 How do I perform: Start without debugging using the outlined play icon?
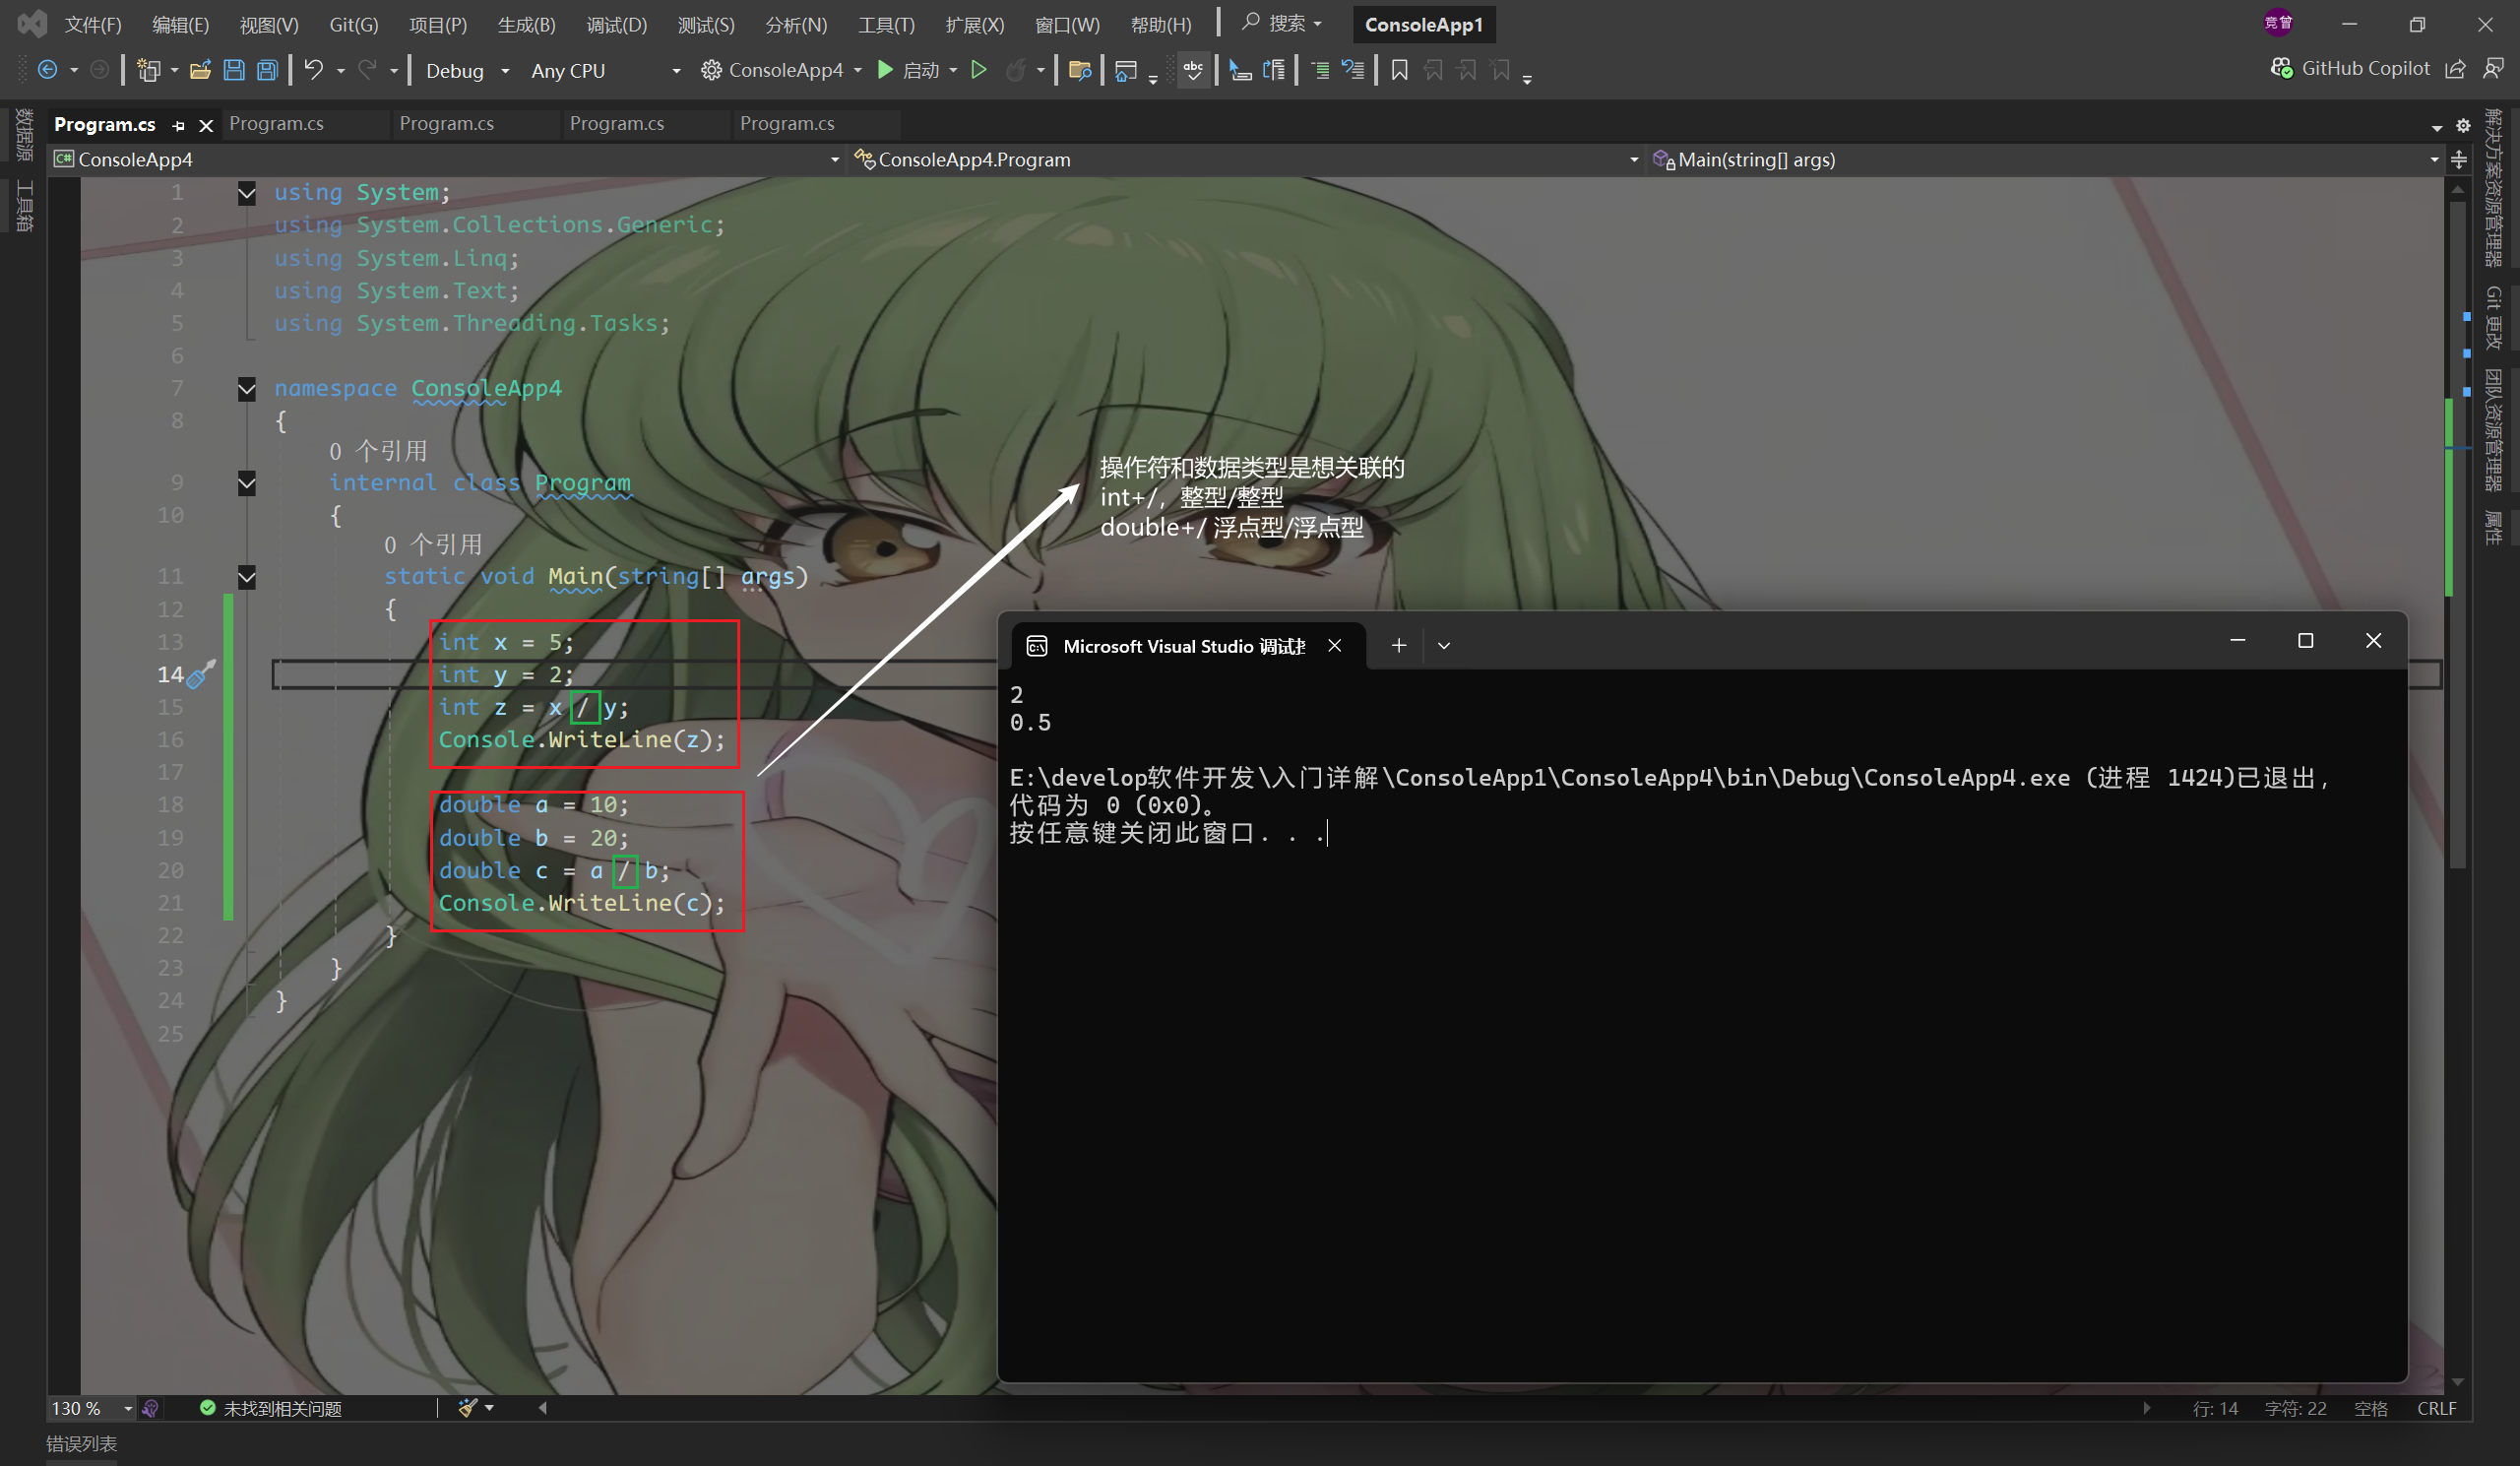tap(979, 70)
